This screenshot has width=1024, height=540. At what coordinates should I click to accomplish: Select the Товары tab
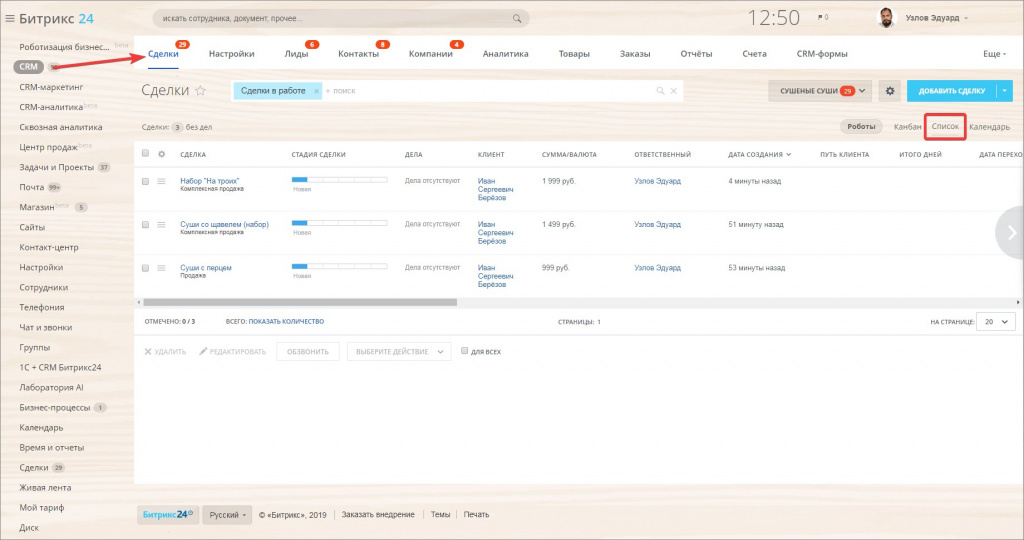click(574, 54)
